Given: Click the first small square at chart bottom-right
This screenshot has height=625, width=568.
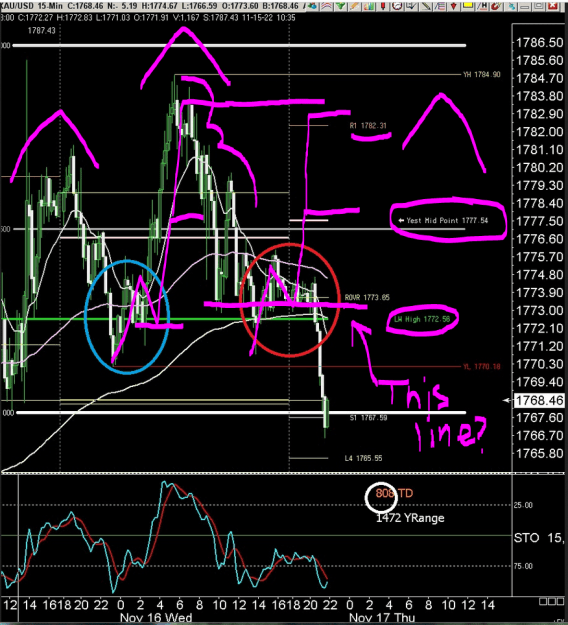Looking at the screenshot, I should 542,601.
